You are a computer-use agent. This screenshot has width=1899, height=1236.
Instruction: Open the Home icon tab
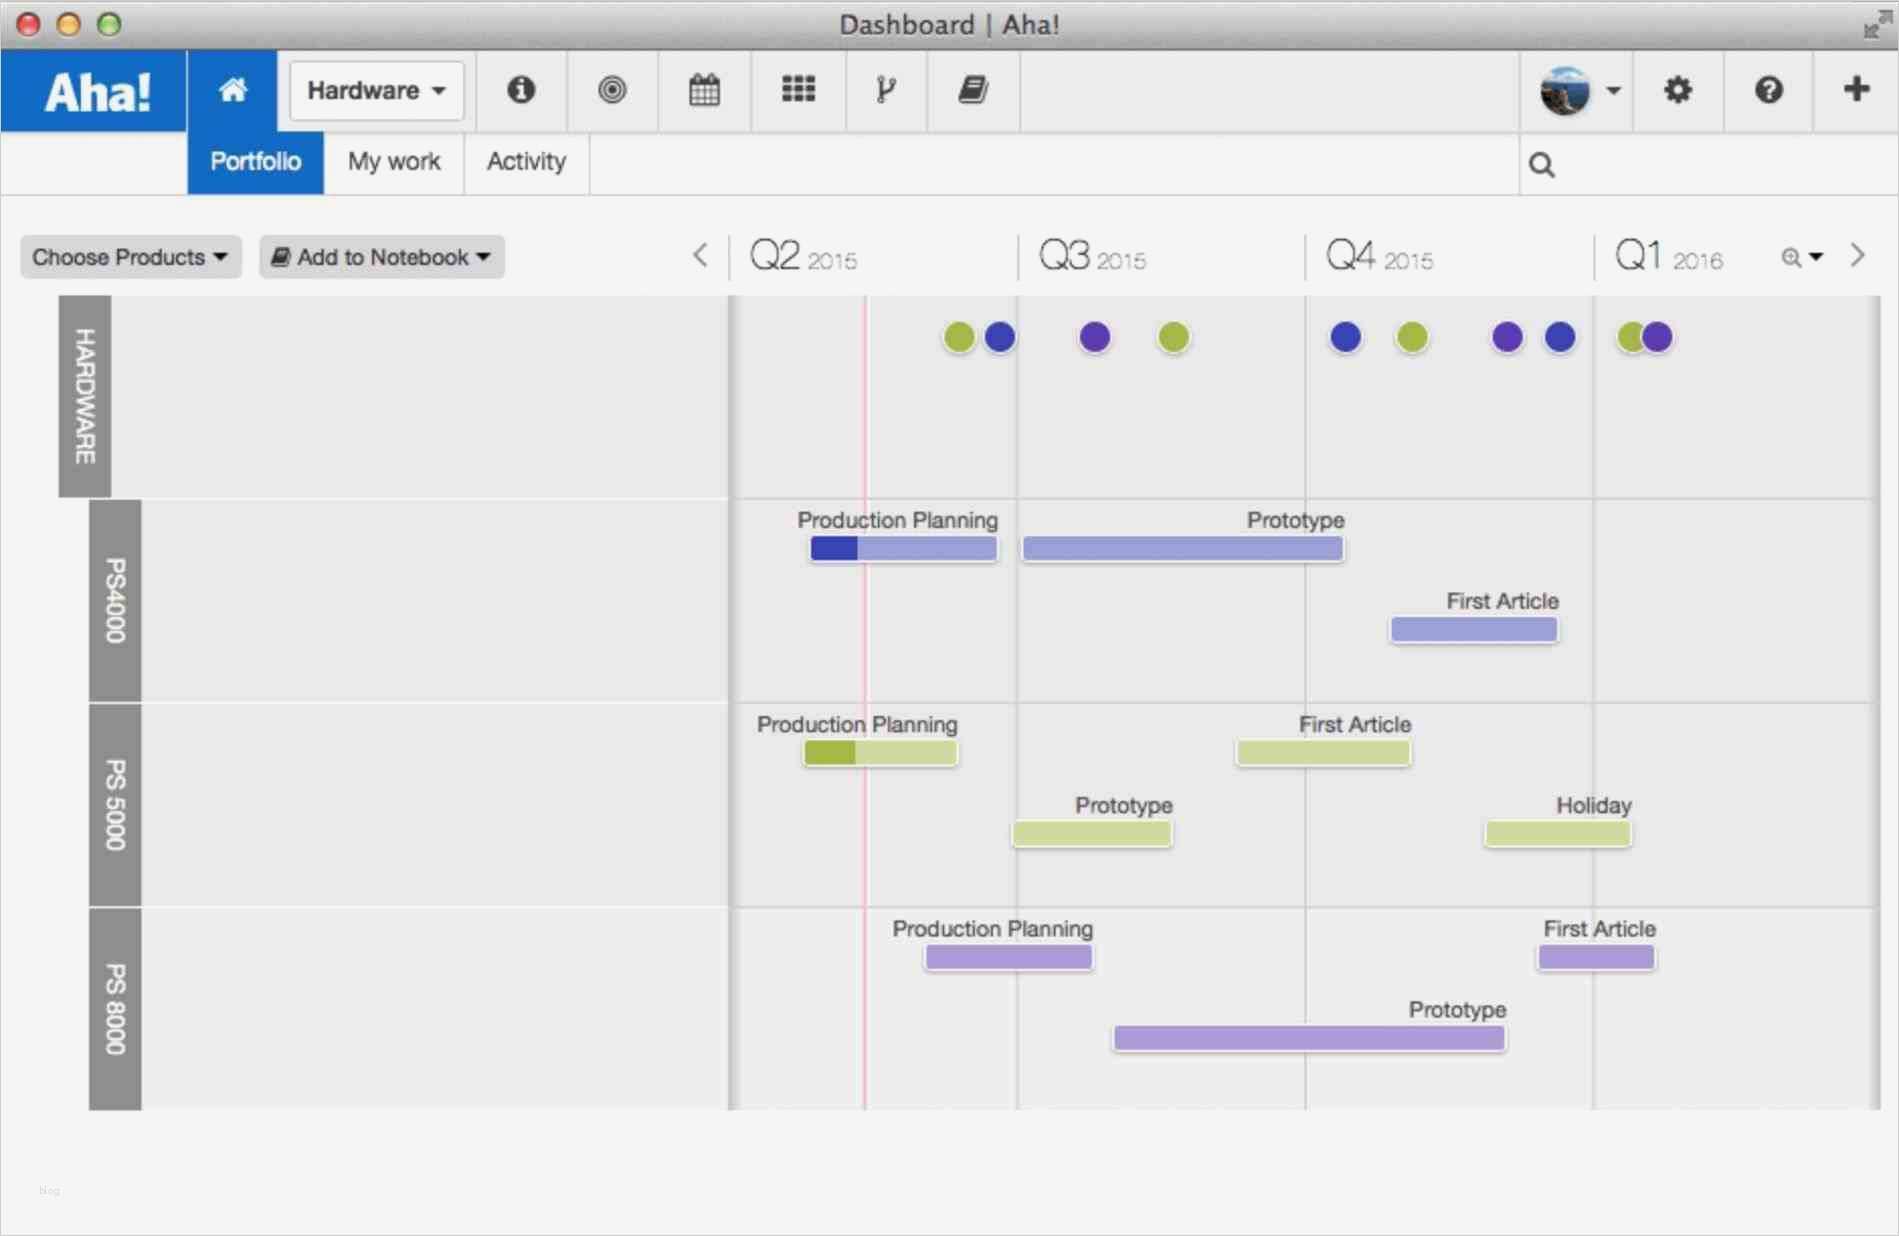(x=233, y=91)
